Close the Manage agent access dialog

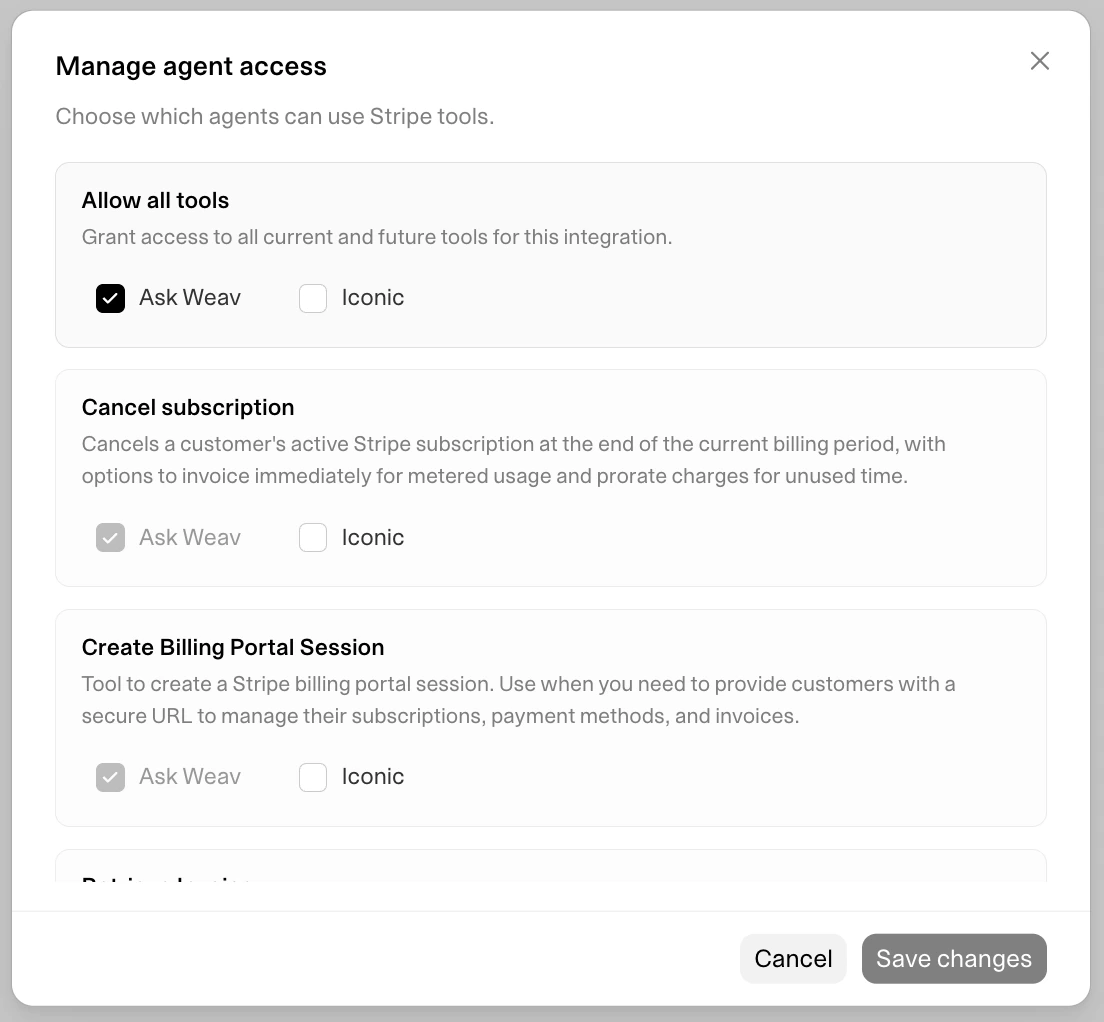[x=1039, y=61]
